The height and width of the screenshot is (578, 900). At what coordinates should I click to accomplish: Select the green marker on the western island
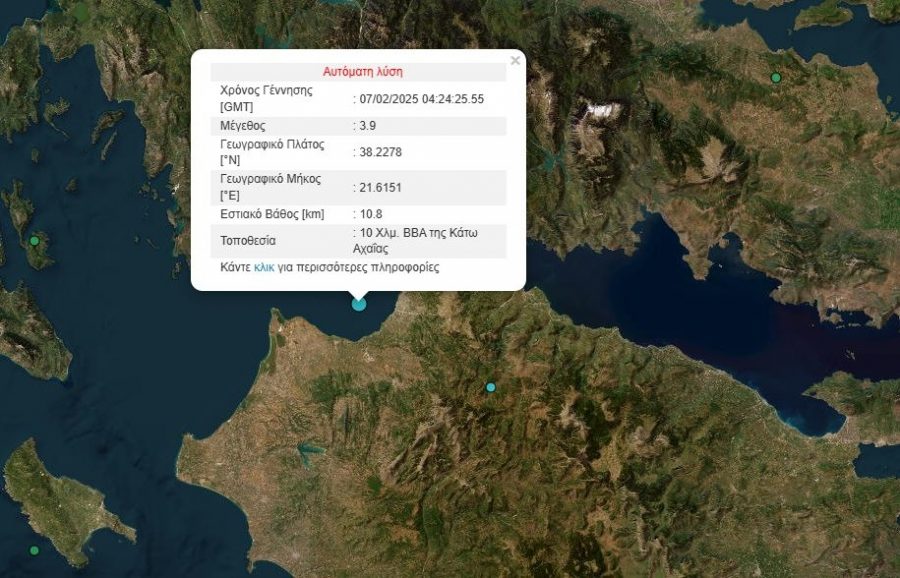(35, 241)
